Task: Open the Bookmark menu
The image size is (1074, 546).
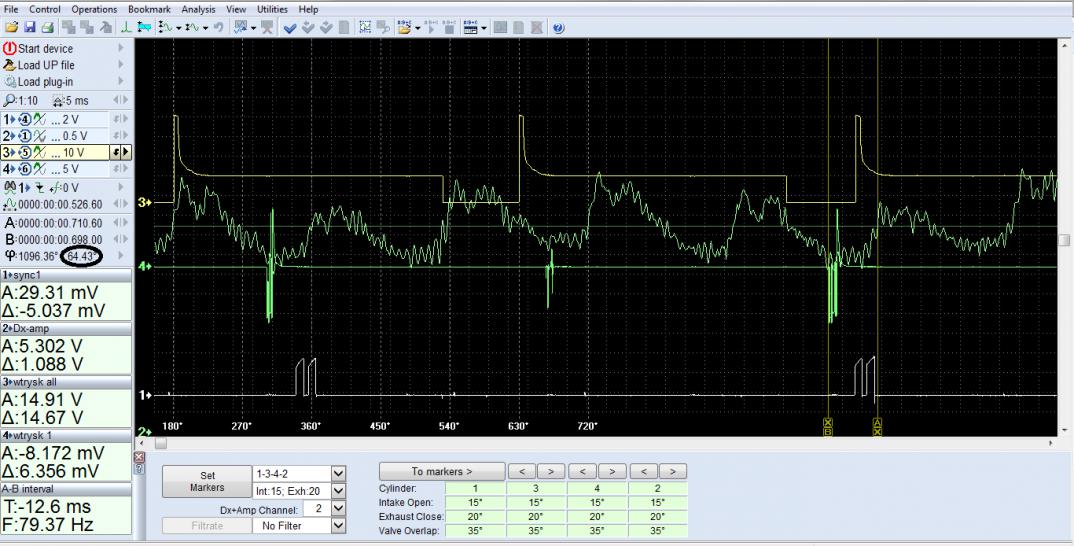Action: 148,9
